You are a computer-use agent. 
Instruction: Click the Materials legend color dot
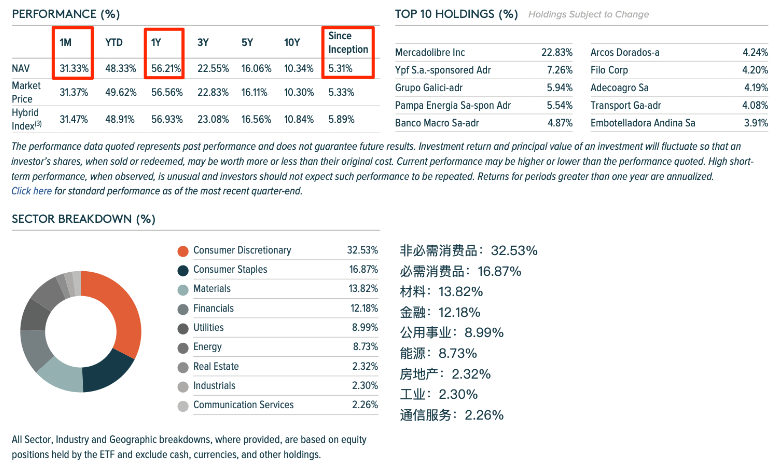[x=183, y=290]
